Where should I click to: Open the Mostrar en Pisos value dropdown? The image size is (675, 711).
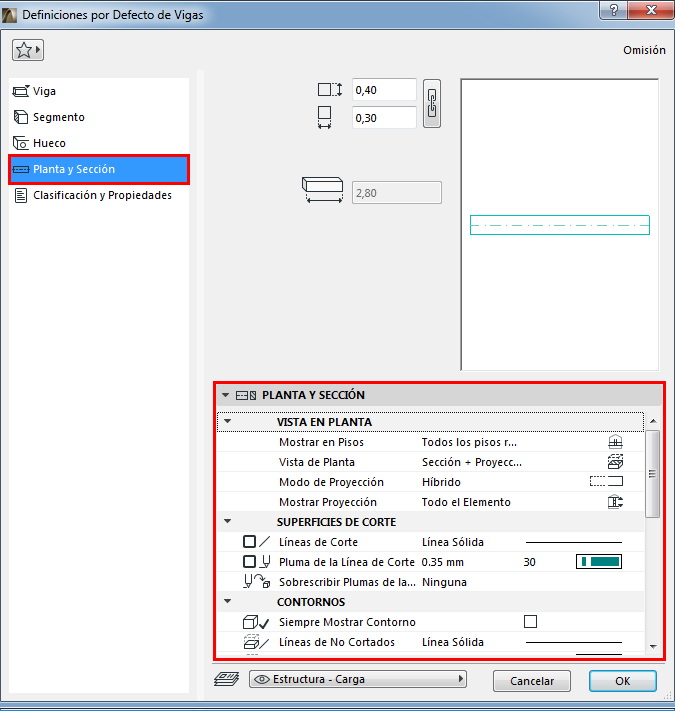(x=469, y=442)
